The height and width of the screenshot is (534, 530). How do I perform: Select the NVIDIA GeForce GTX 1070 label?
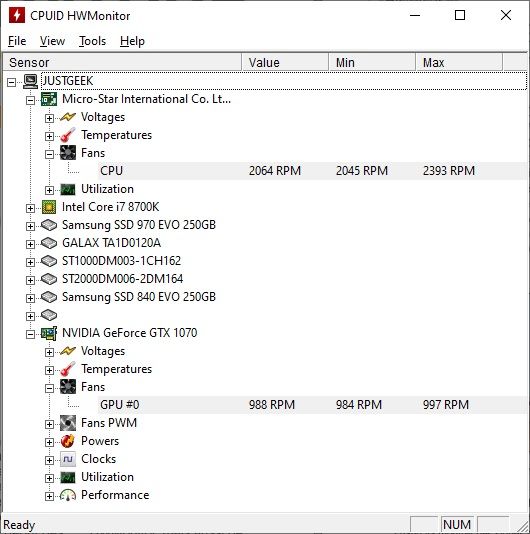(129, 333)
